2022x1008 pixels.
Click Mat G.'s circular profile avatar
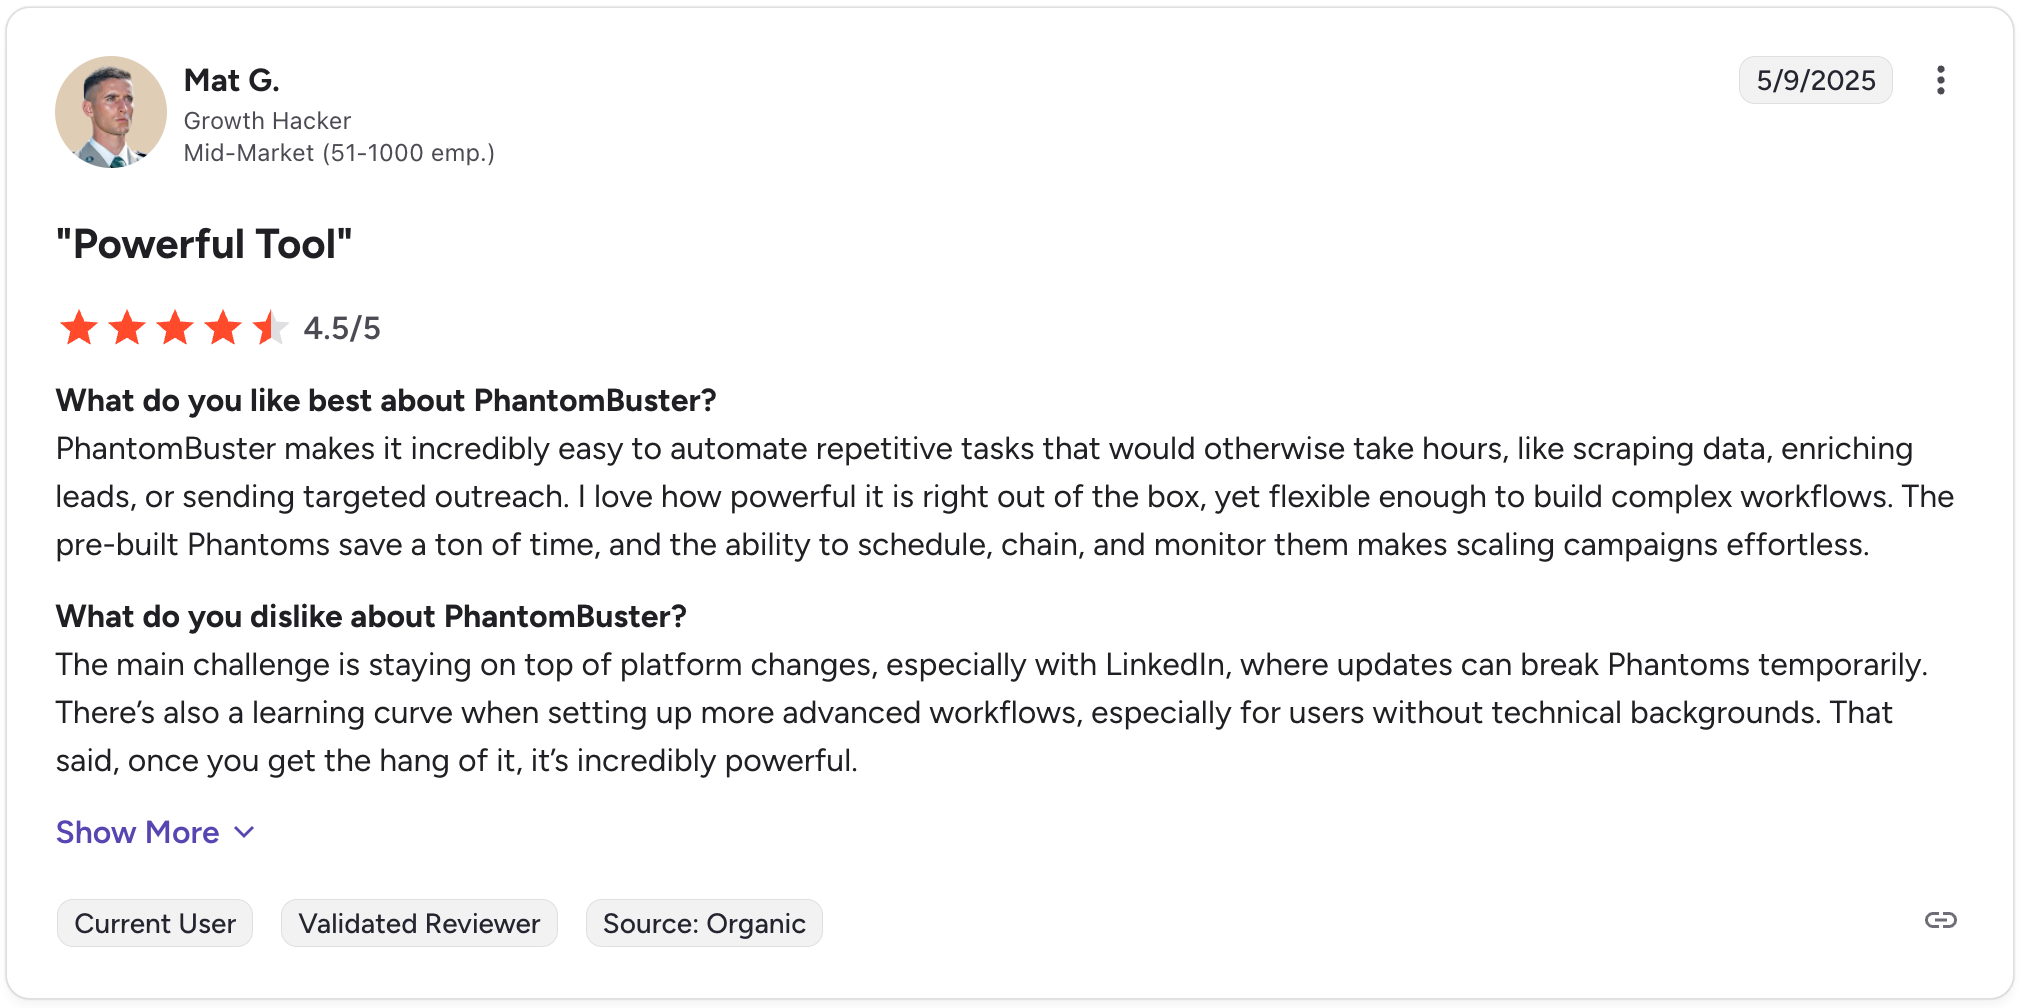[111, 112]
